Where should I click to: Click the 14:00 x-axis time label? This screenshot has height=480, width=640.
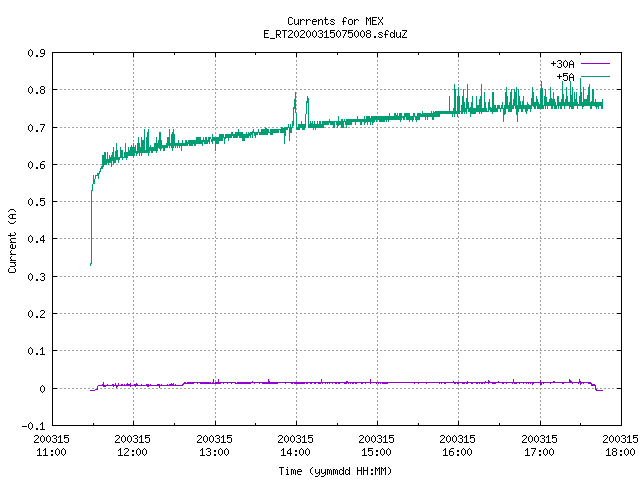tap(295, 452)
